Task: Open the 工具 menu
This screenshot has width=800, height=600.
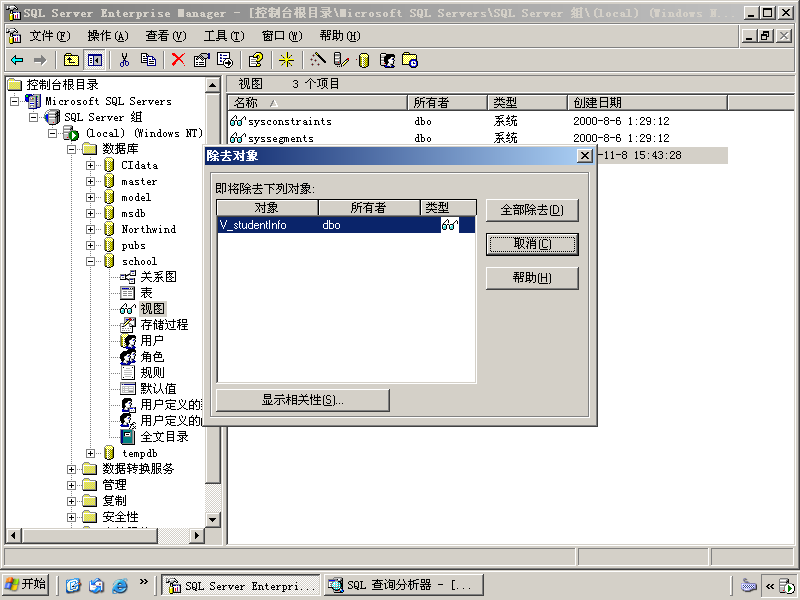Action: click(224, 36)
